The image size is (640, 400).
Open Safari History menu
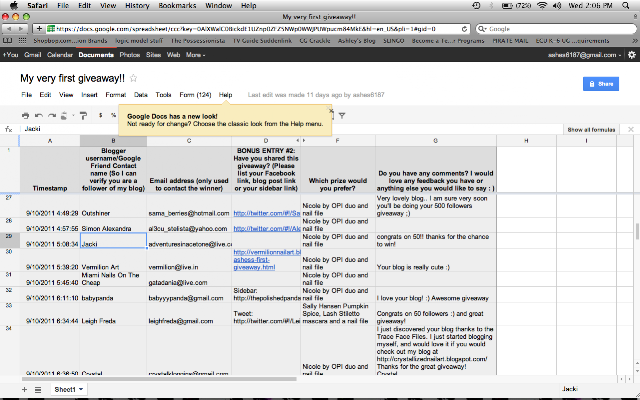pos(137,6)
